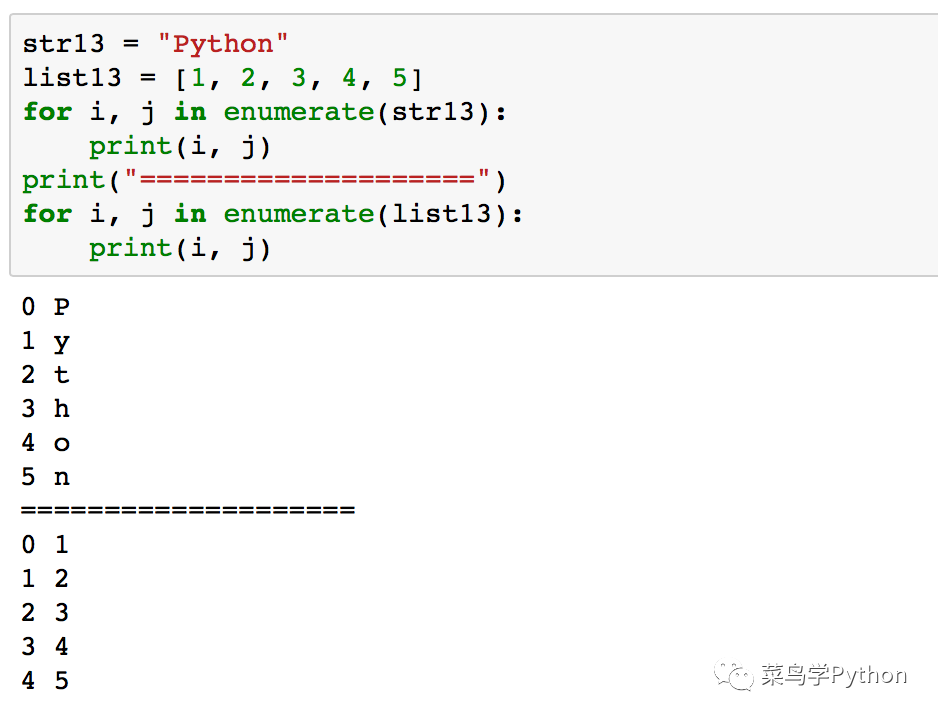Click output line "4 5"
Image resolution: width=938 pixels, height=718 pixels.
(45, 680)
